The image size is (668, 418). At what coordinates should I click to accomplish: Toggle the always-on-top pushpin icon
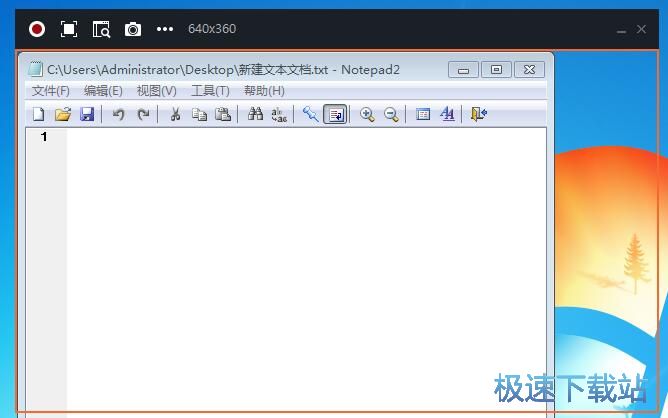click(x=311, y=114)
